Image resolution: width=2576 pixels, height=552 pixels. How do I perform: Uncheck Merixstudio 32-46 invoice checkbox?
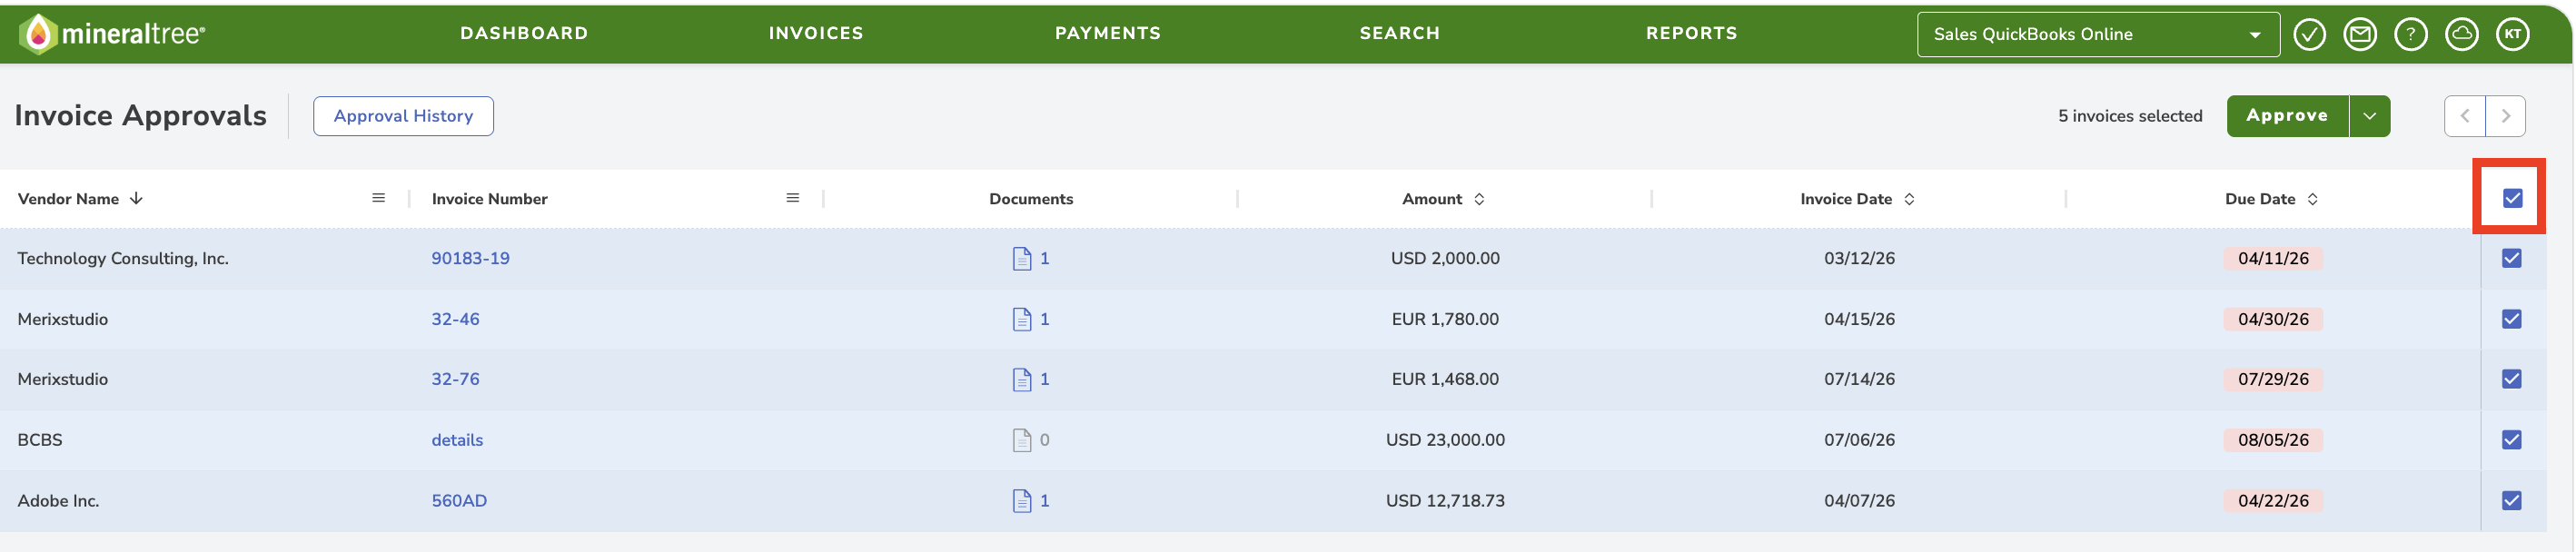click(2512, 319)
